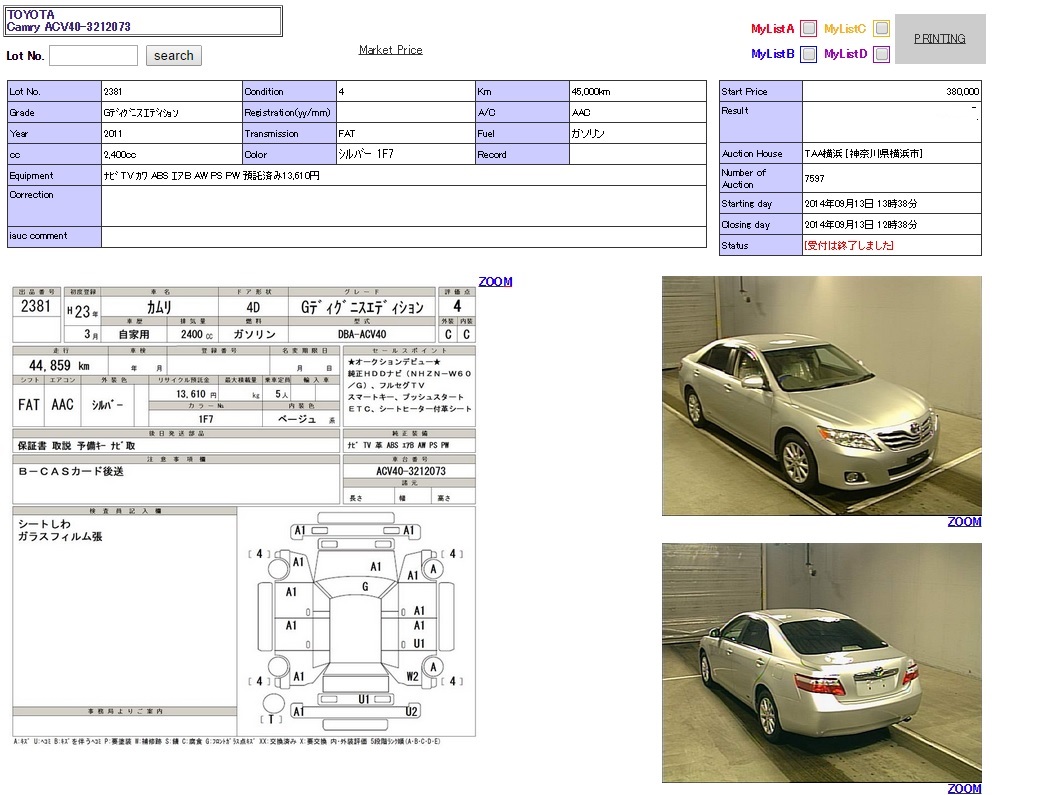Click the red MyListA label
The height and width of the screenshot is (795, 1052).
click(772, 29)
